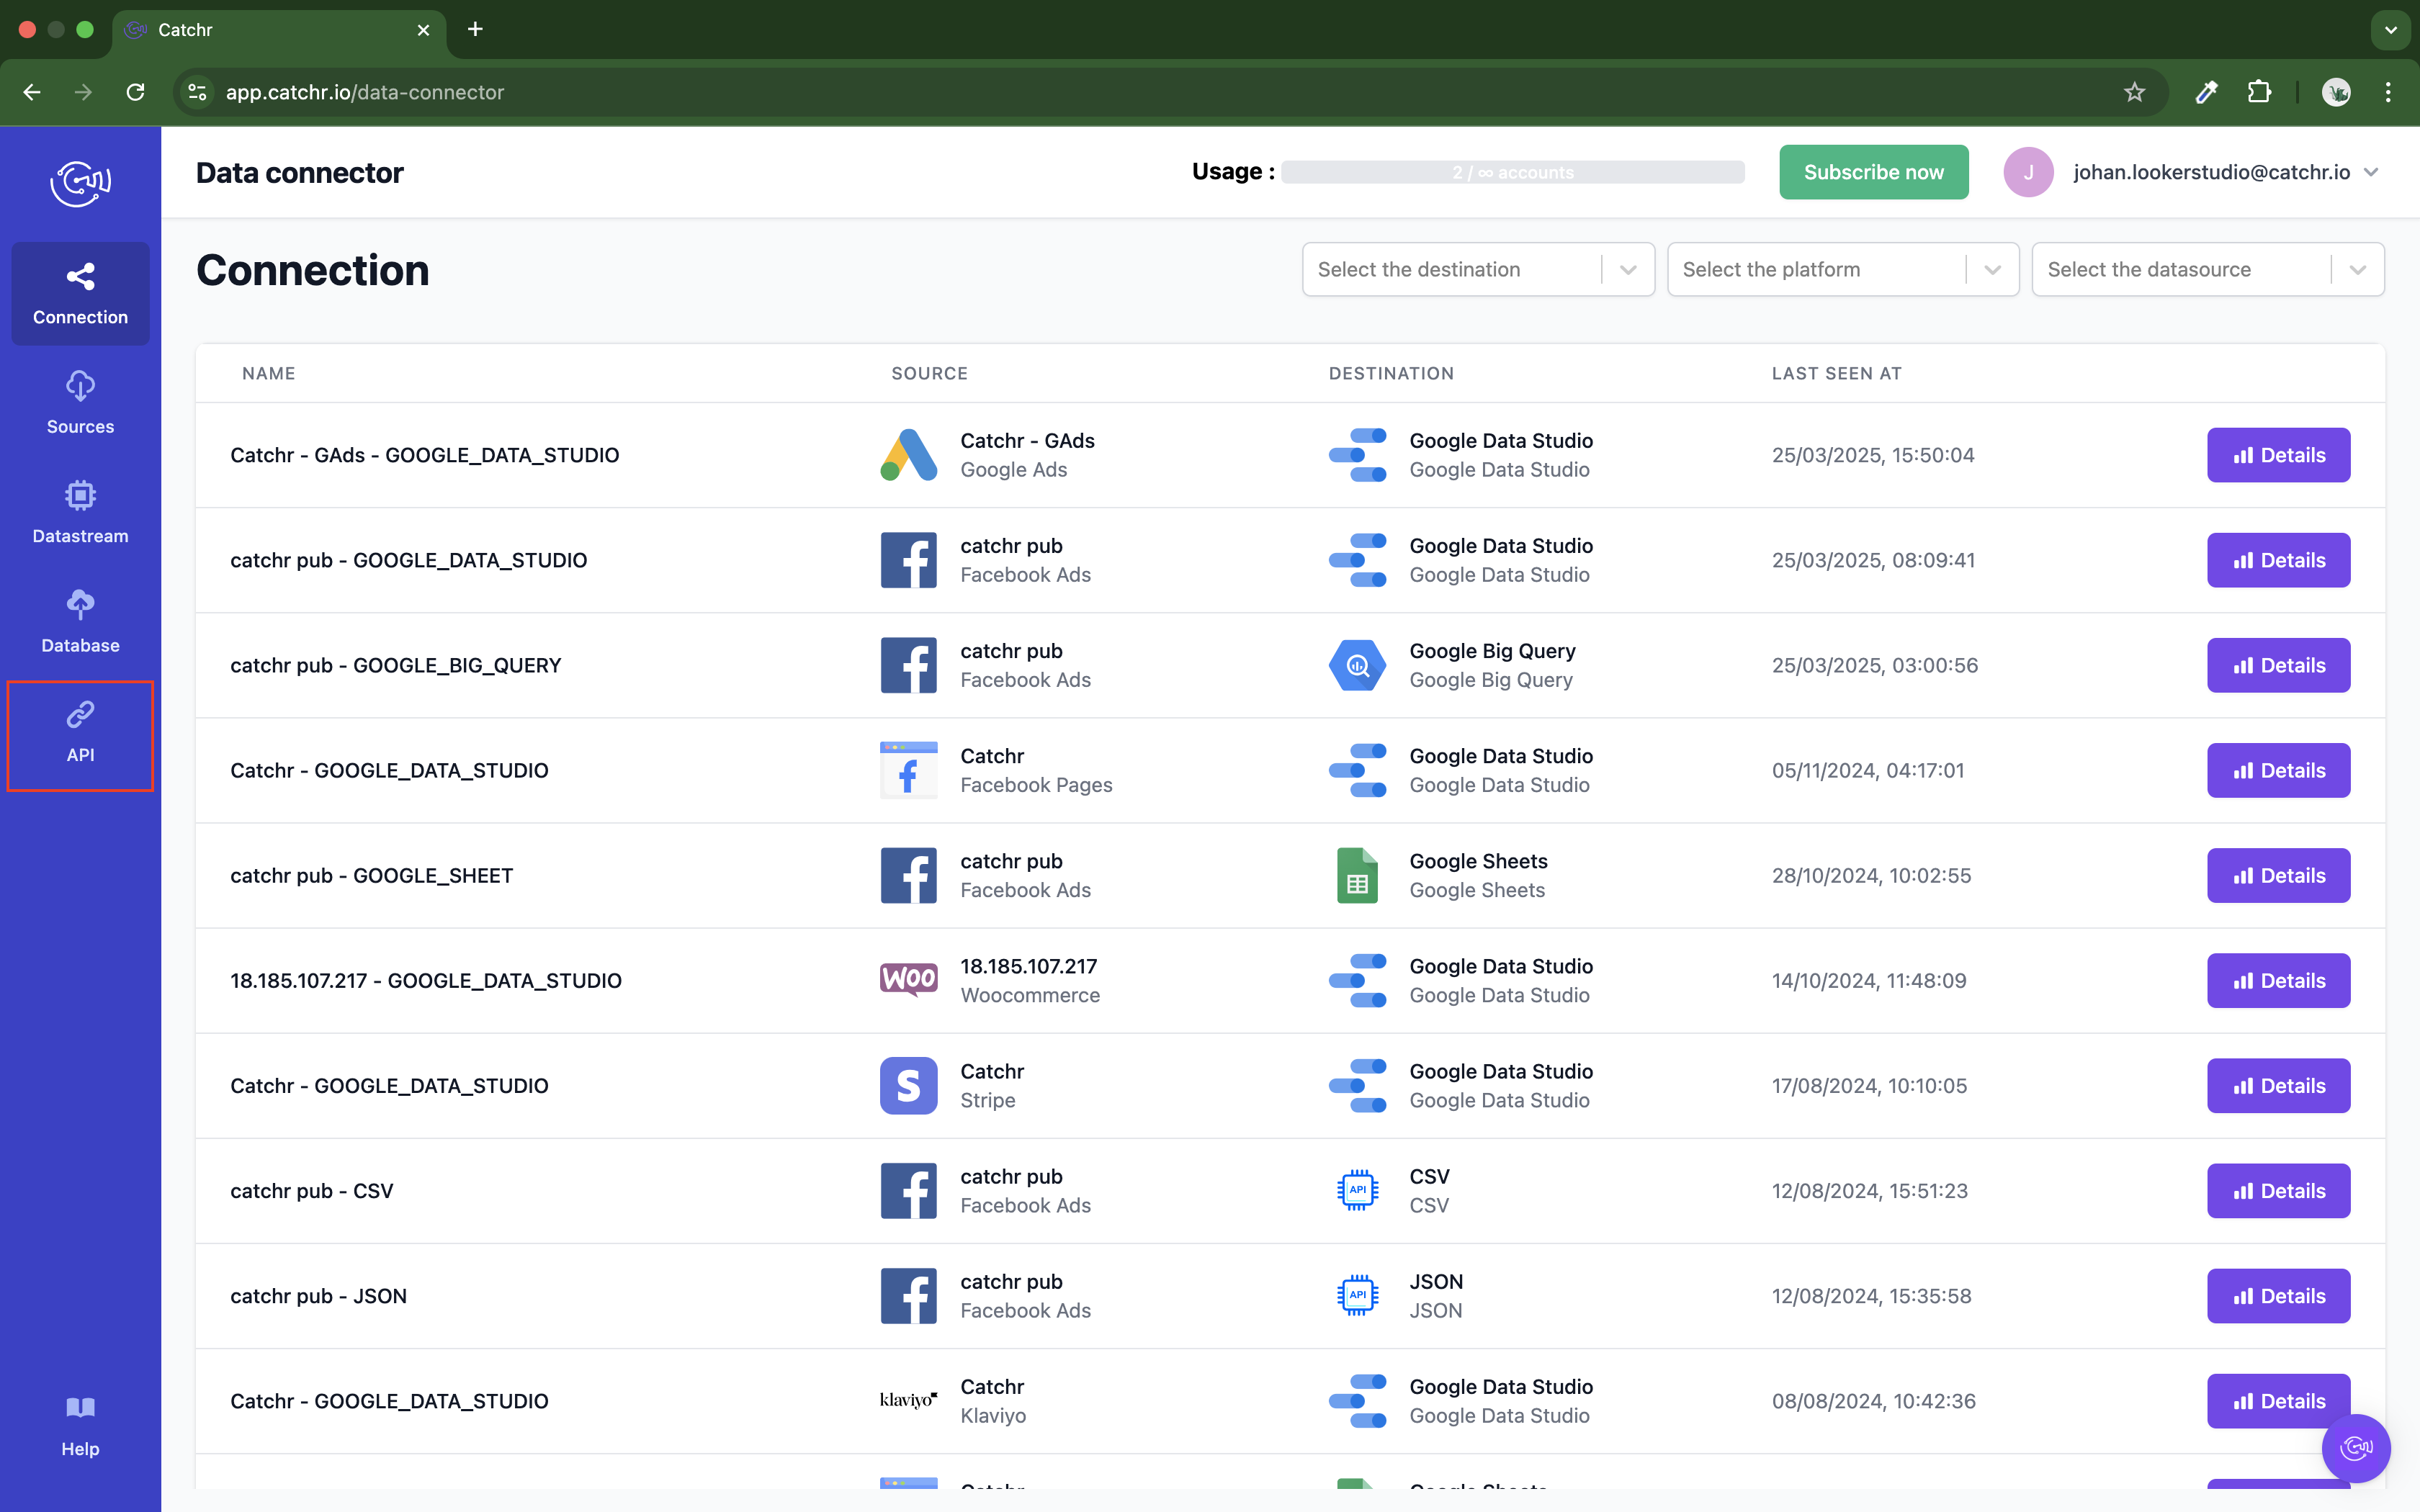Click the SOURCE column header
Image resolution: width=2420 pixels, height=1512 pixels.
[x=929, y=373]
